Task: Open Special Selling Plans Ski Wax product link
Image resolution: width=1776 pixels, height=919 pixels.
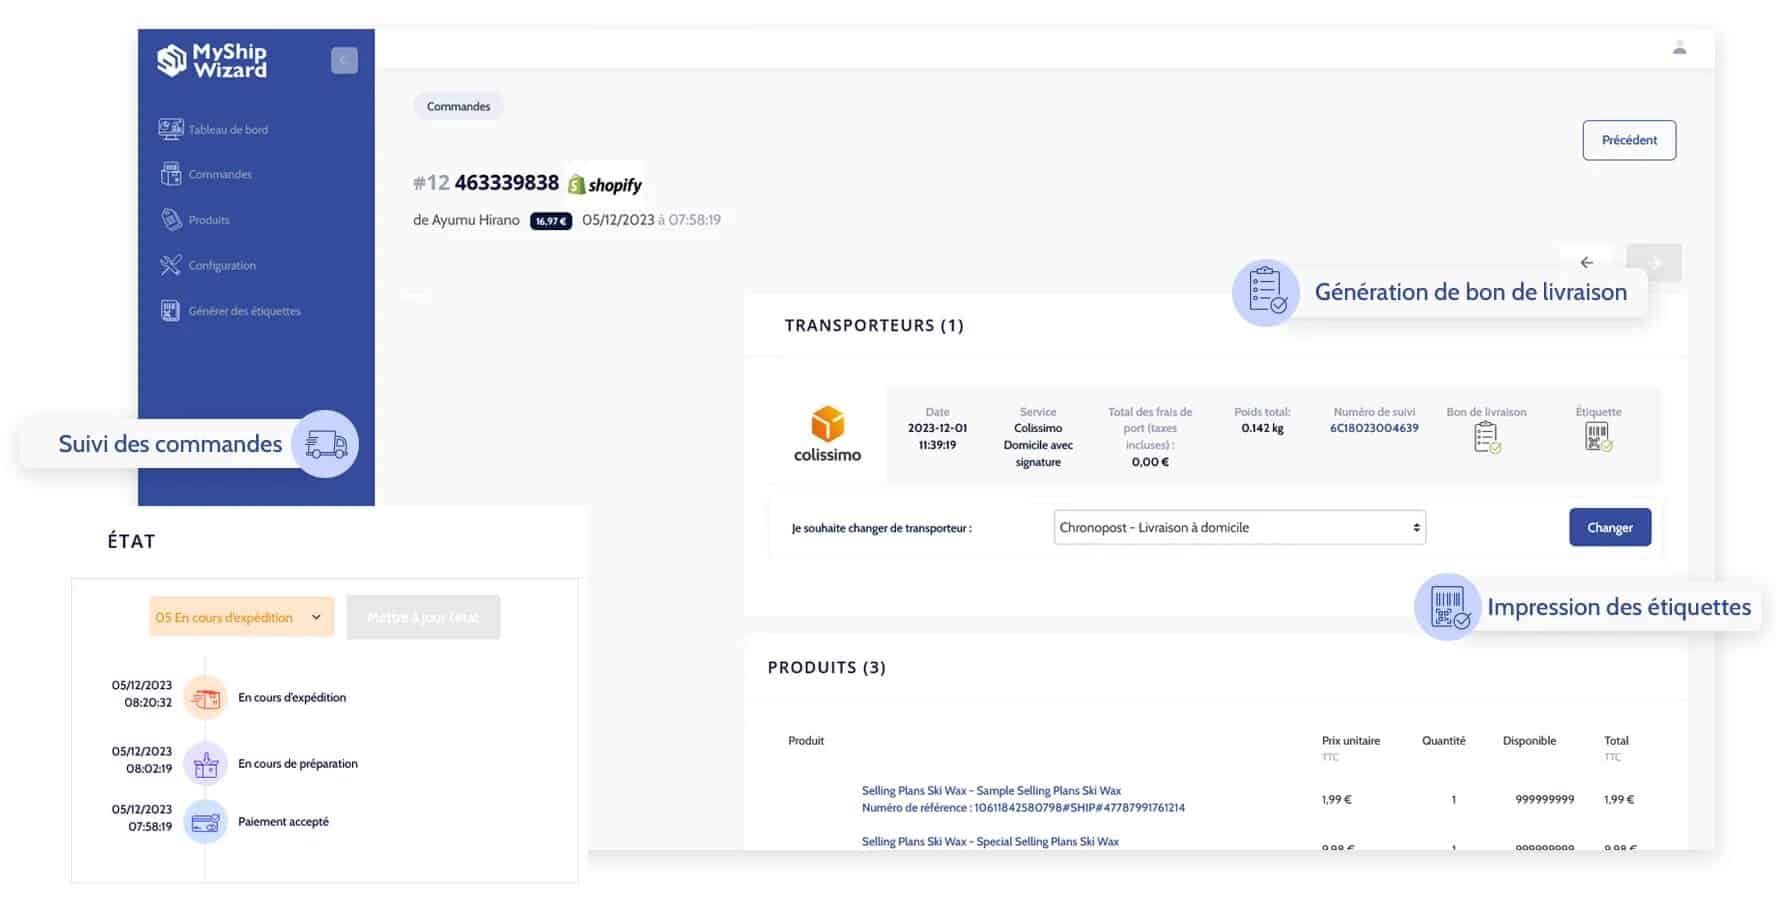Action: point(990,842)
